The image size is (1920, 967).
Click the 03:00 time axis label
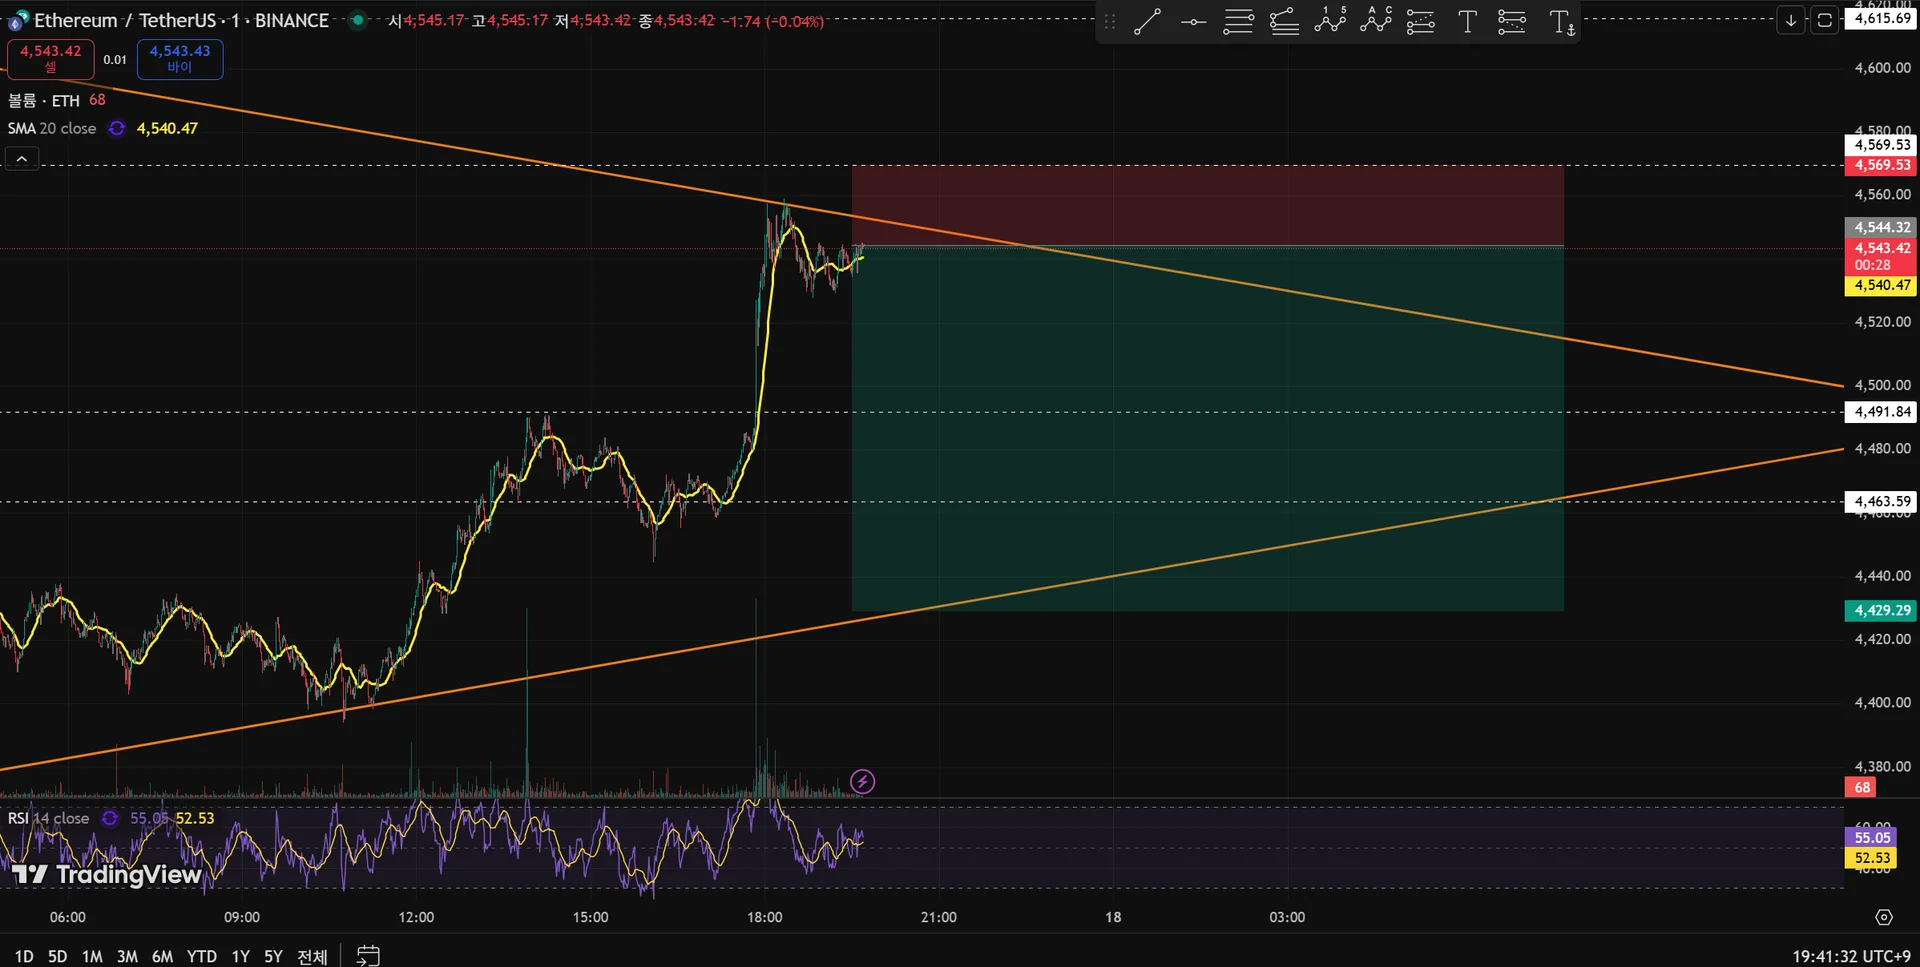pos(1287,917)
